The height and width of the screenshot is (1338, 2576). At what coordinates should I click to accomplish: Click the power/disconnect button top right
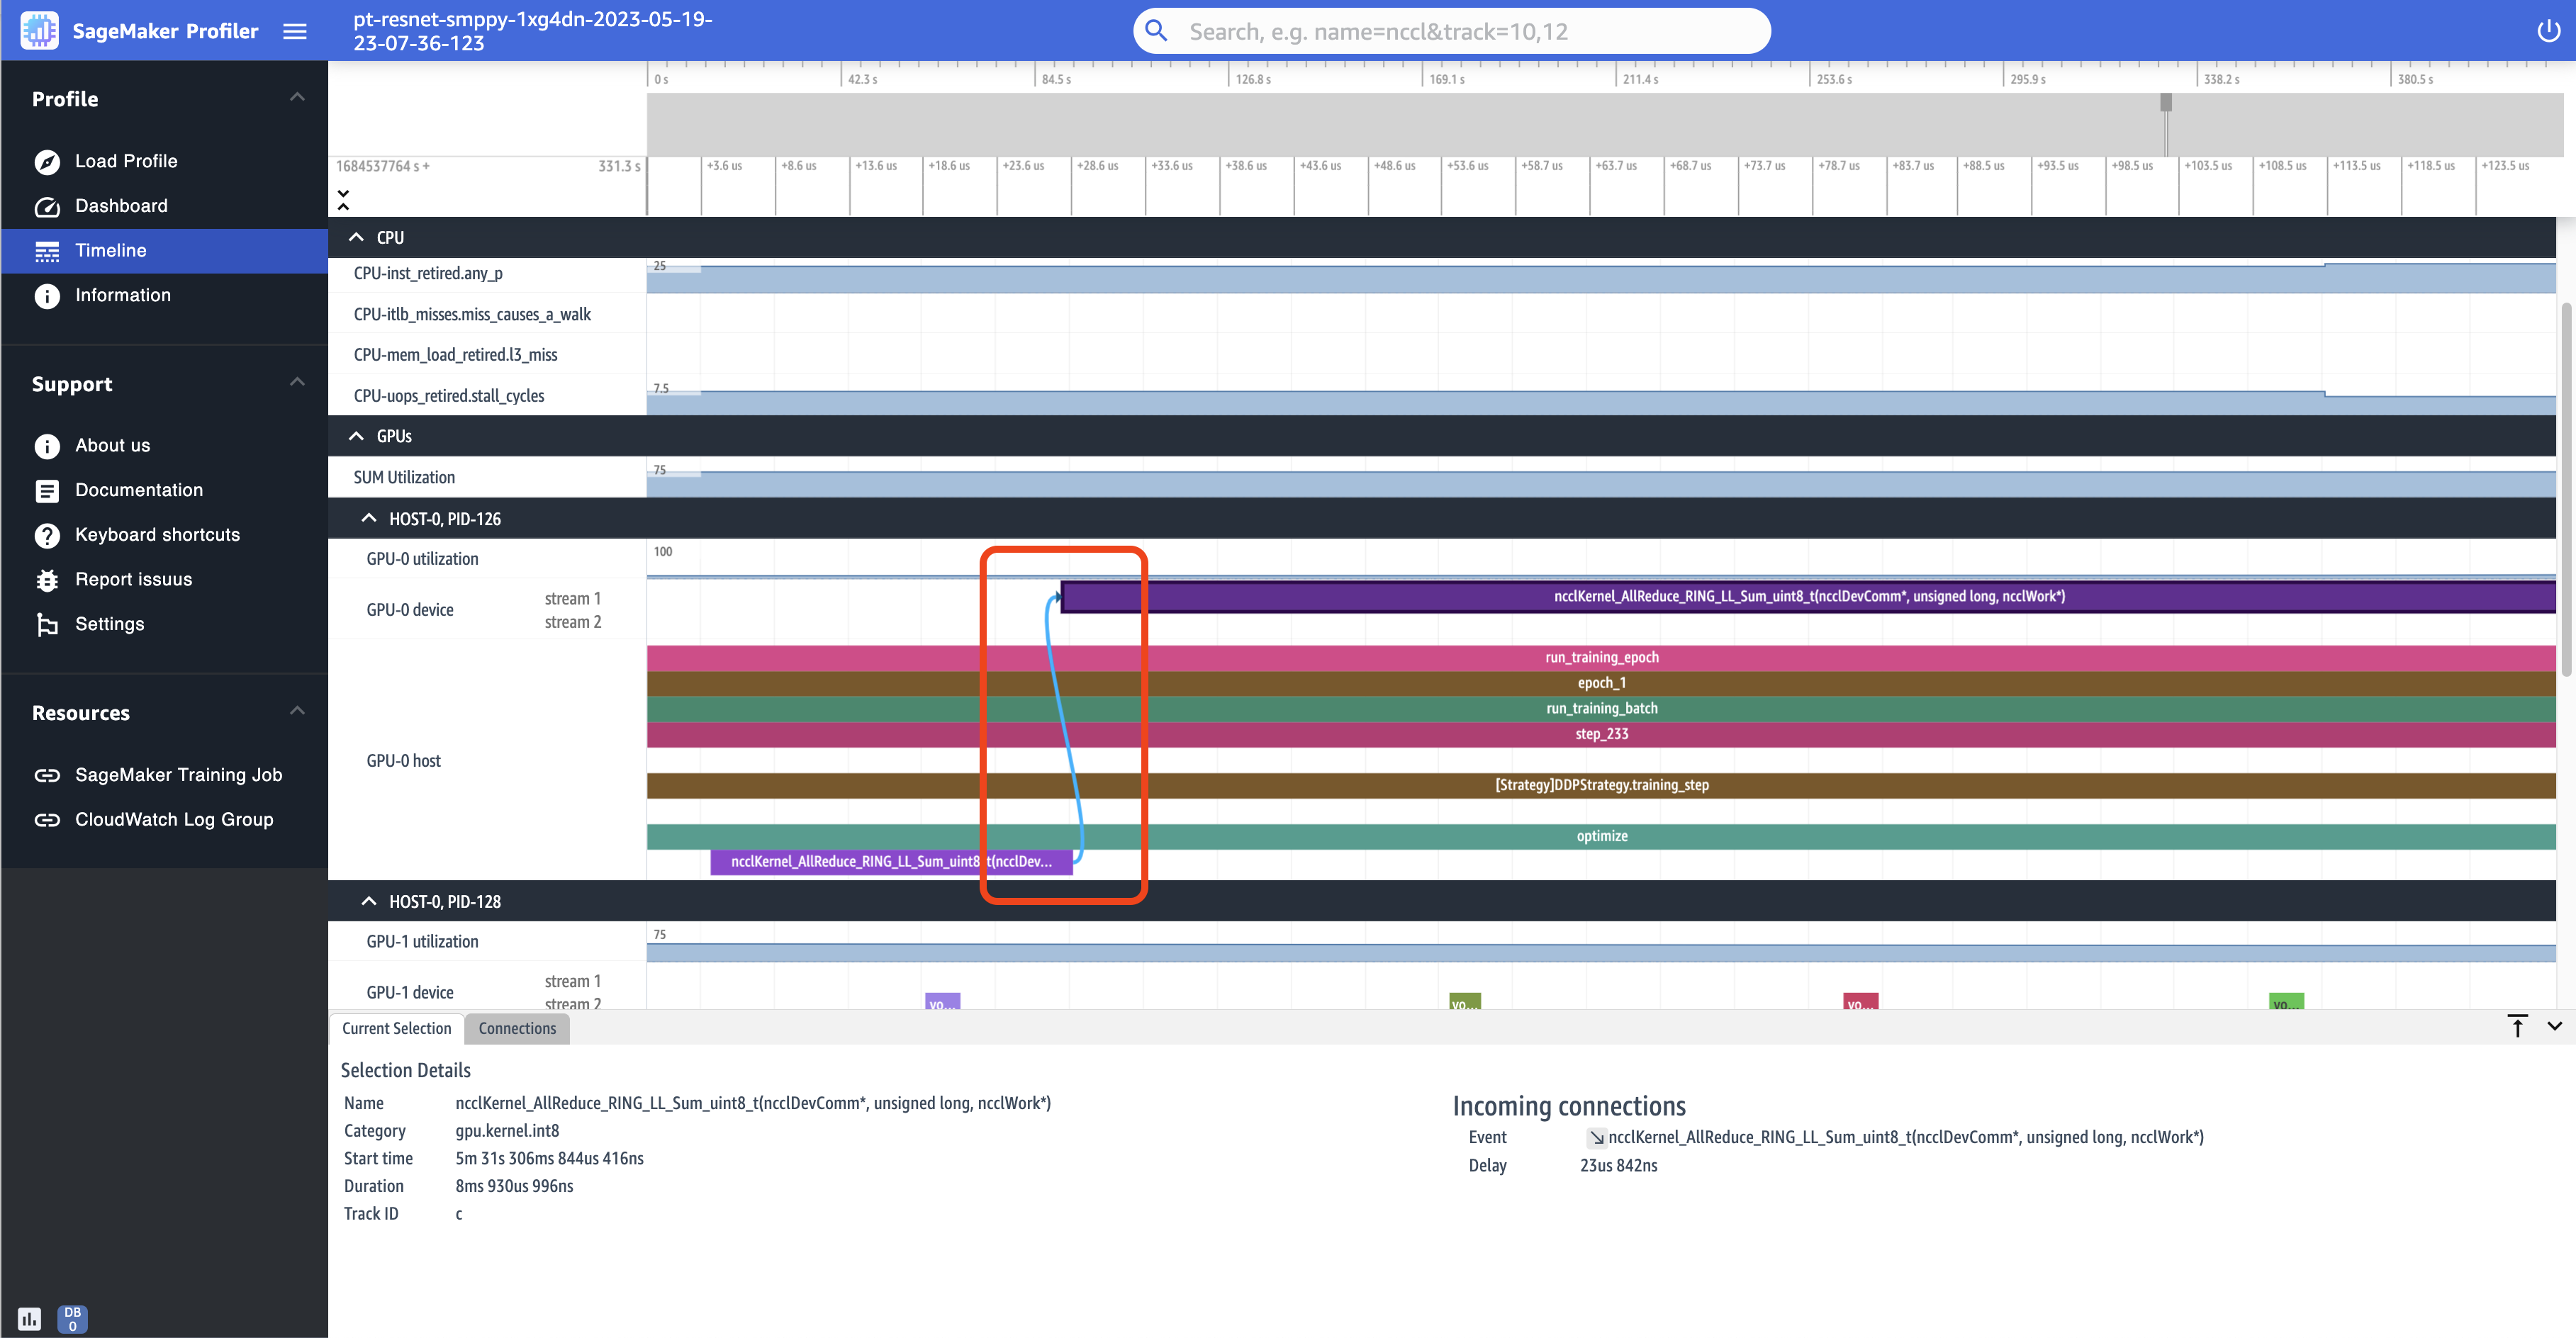click(2549, 30)
